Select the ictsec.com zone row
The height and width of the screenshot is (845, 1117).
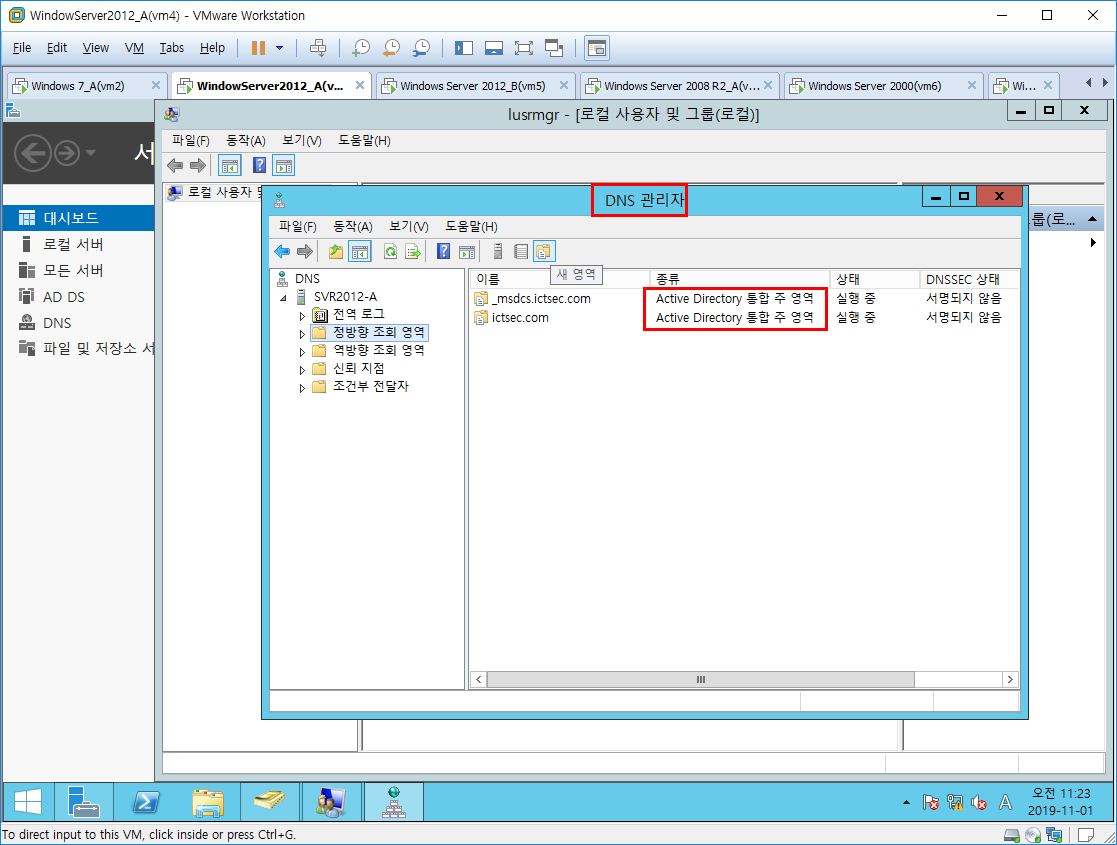point(744,318)
